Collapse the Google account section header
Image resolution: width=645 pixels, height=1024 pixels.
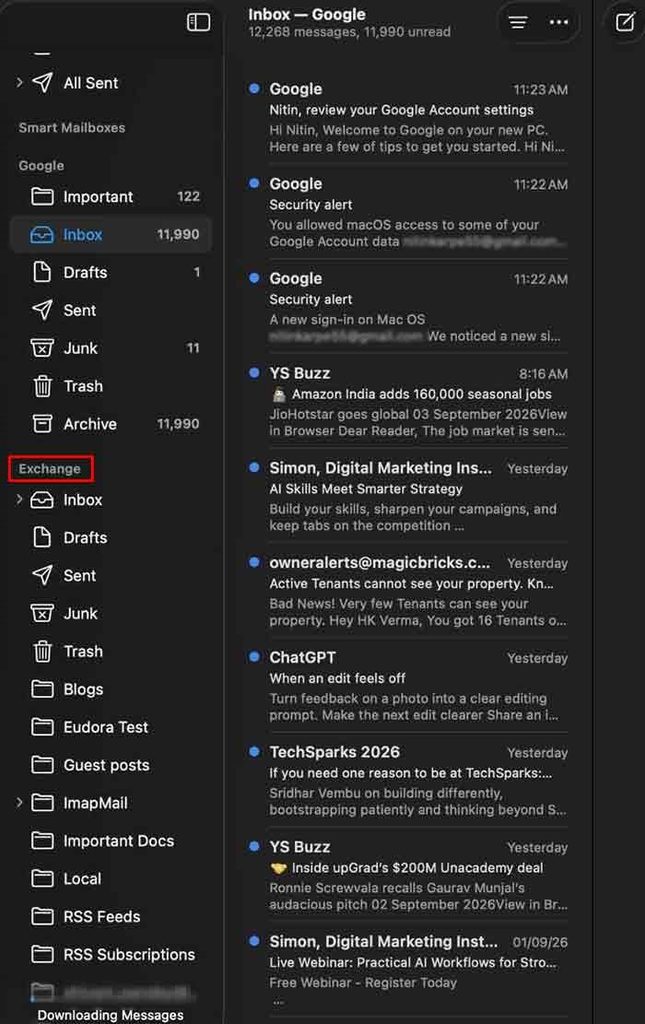(x=41, y=166)
